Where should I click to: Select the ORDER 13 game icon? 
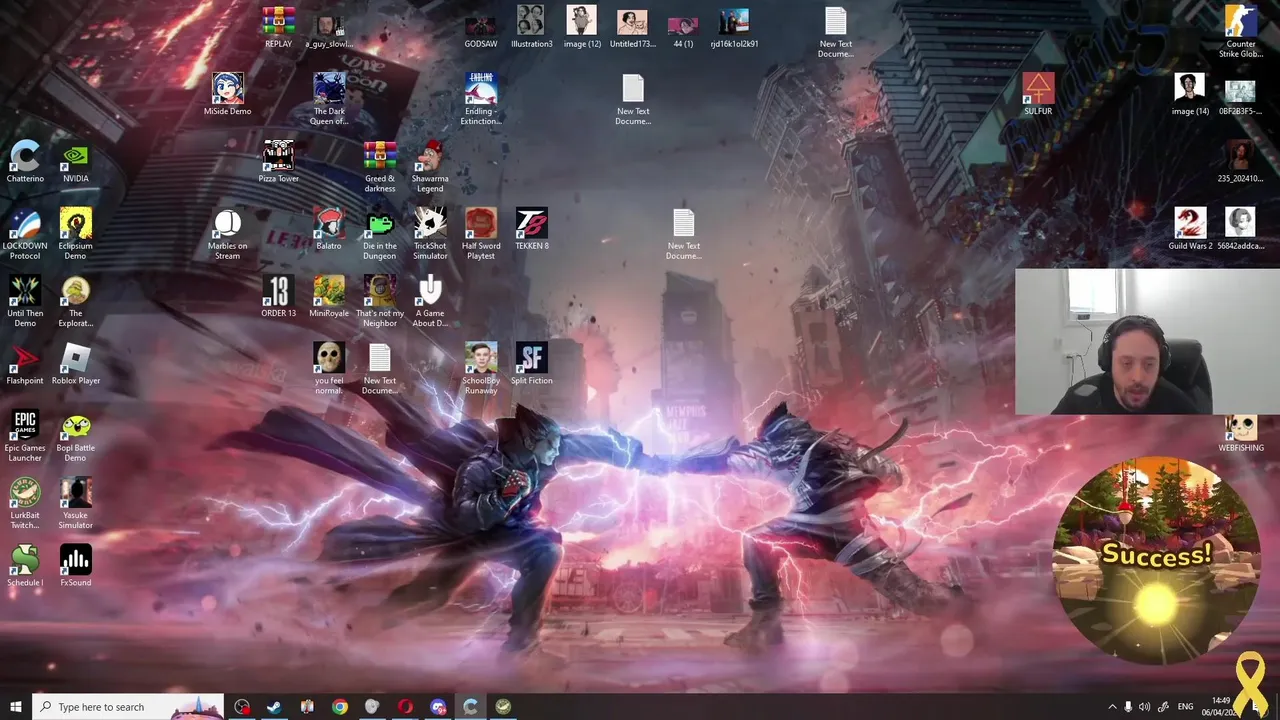278,295
